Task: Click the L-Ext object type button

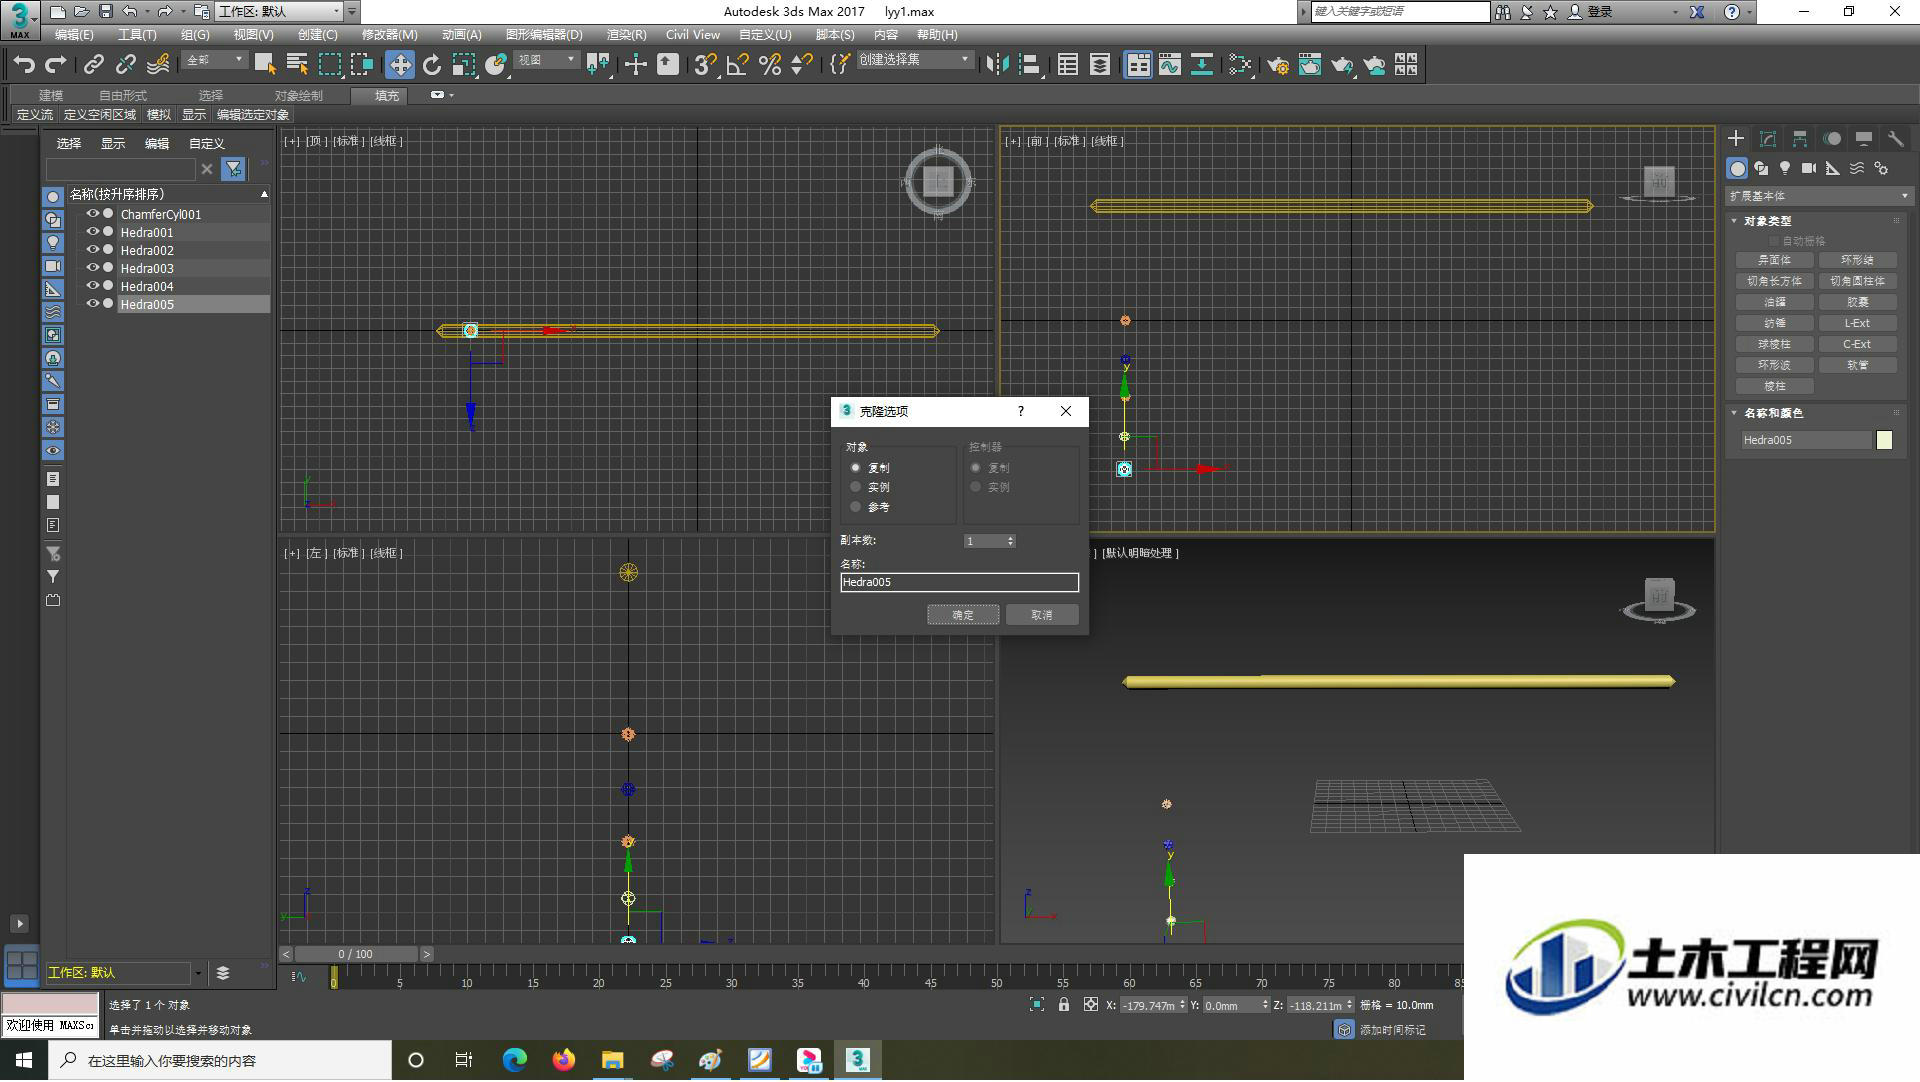Action: (x=1857, y=323)
